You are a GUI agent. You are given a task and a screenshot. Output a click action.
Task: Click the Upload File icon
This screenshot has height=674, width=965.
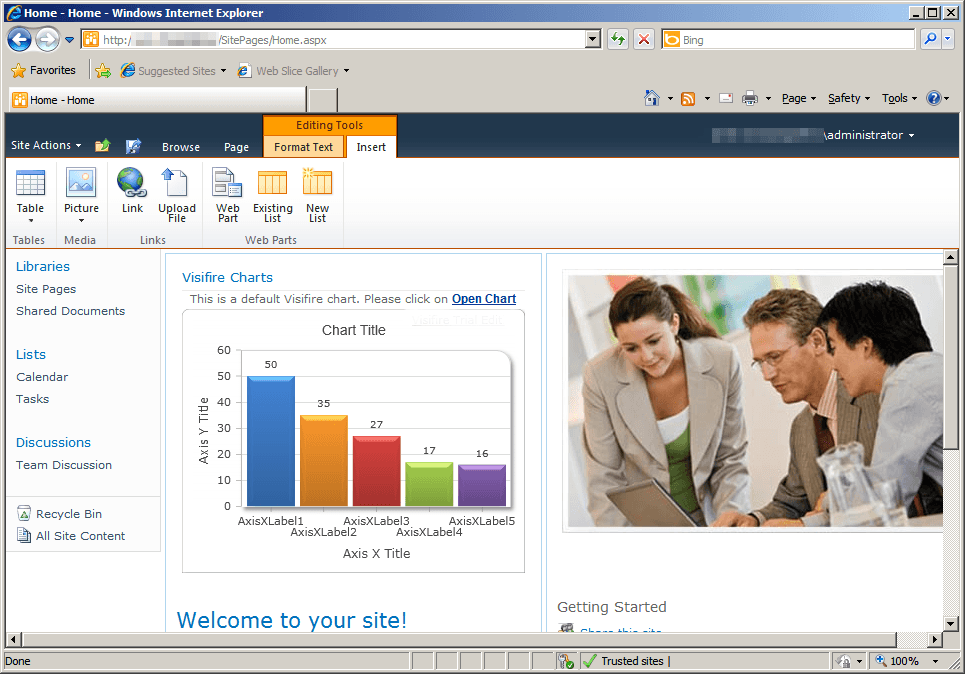click(176, 183)
